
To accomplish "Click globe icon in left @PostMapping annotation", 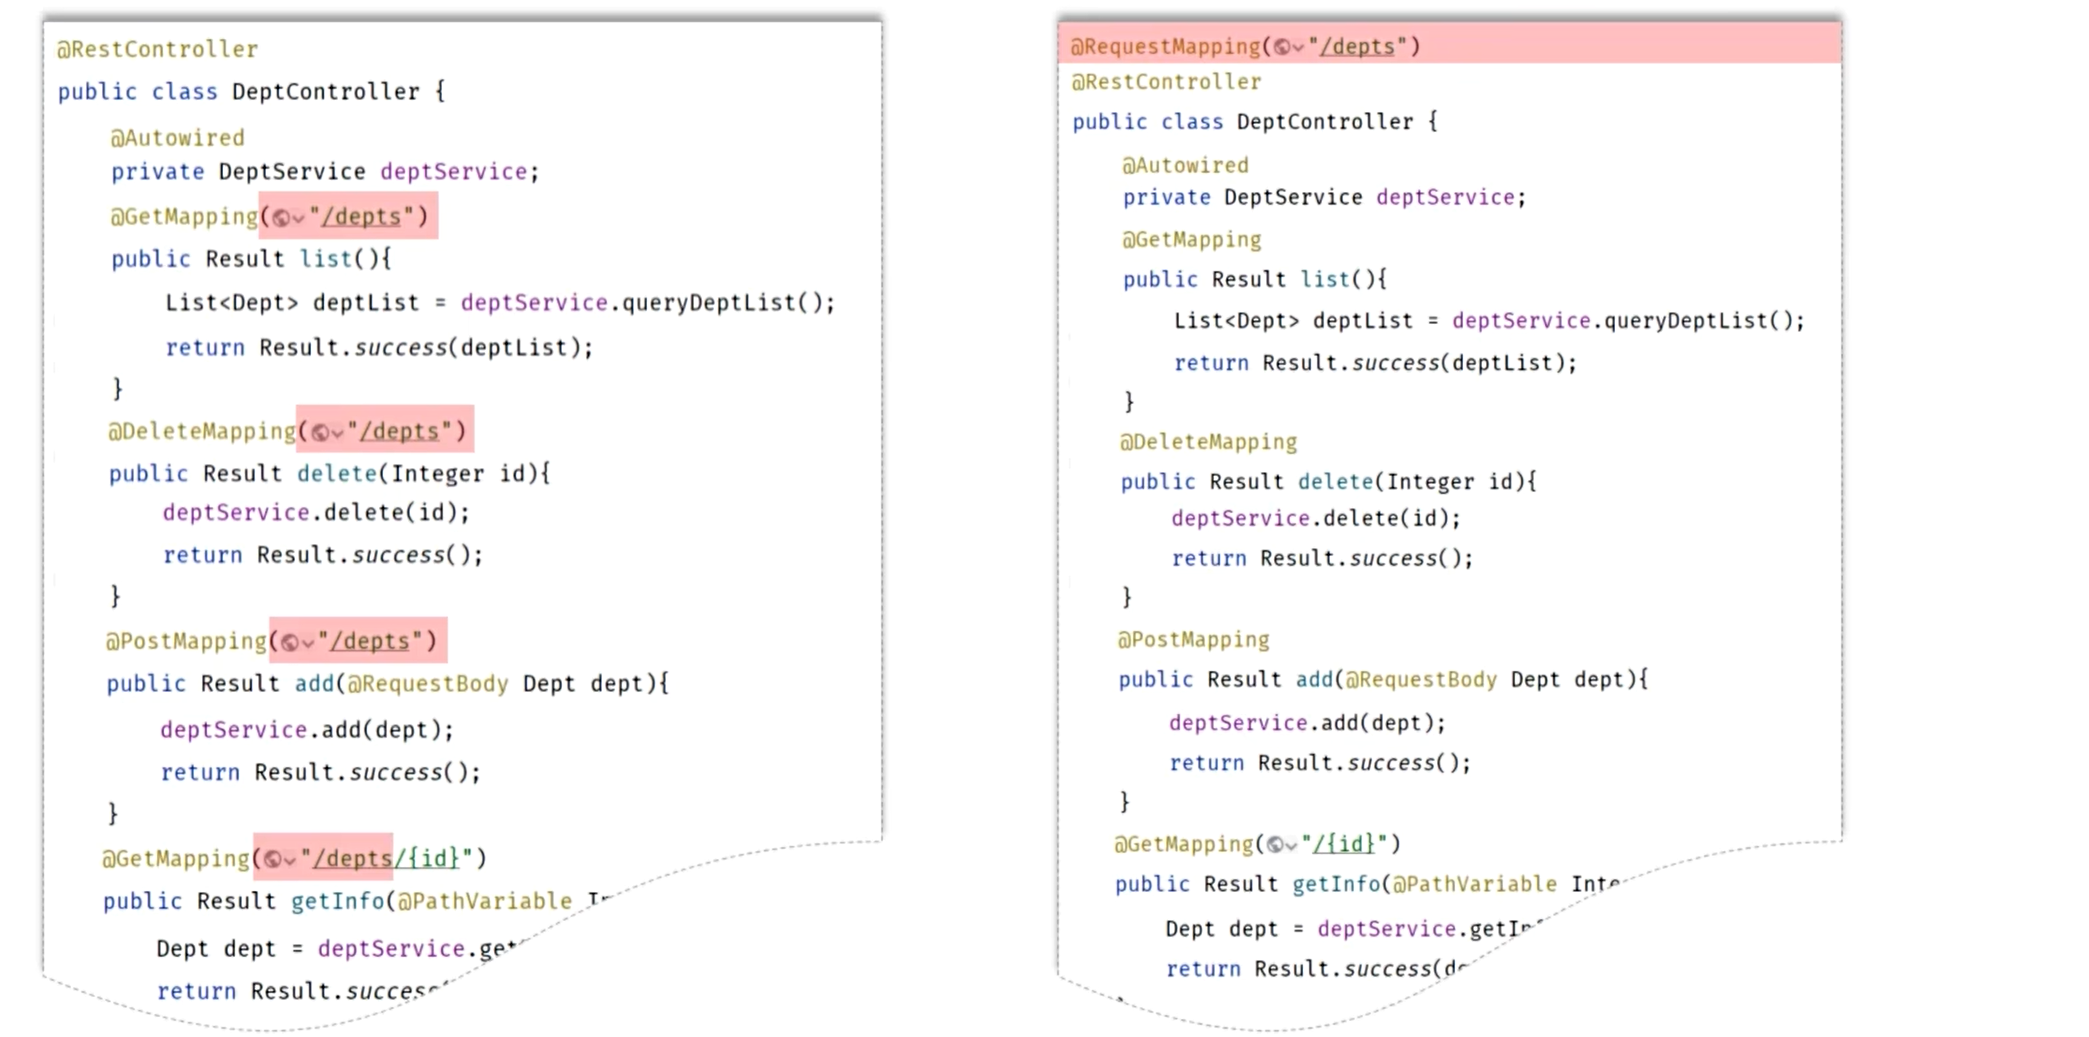I will pyautogui.click(x=290, y=642).
